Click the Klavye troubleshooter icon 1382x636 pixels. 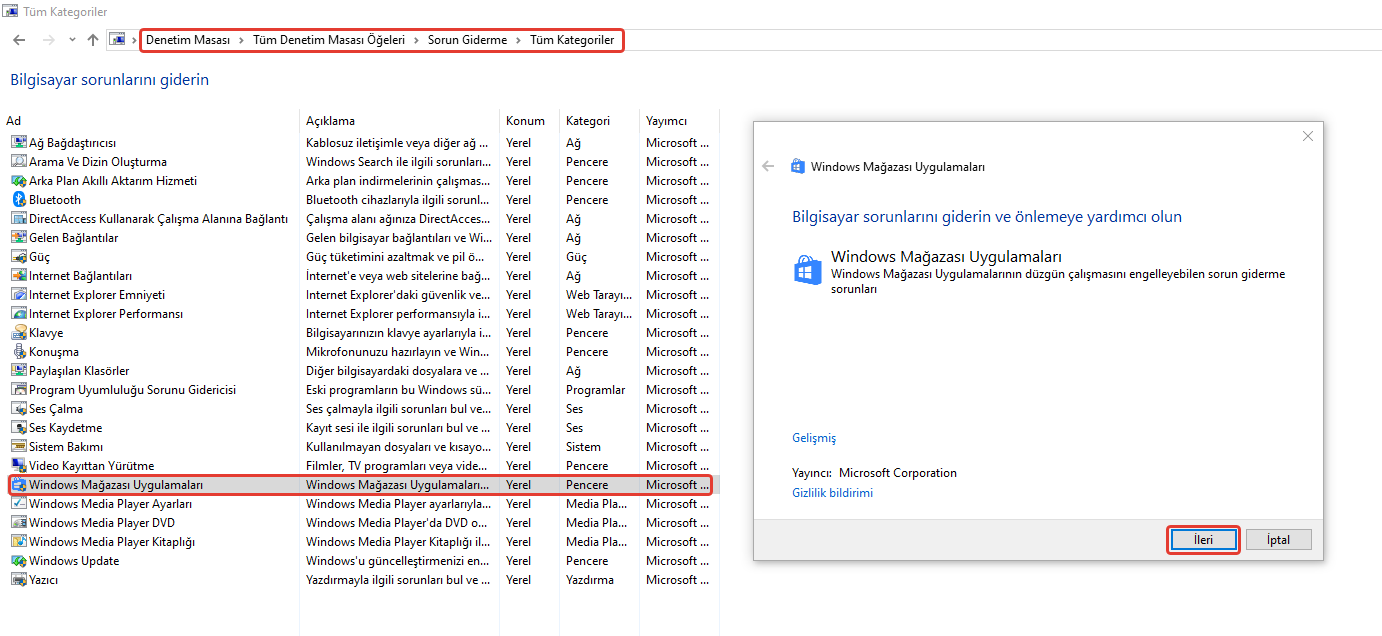18,333
